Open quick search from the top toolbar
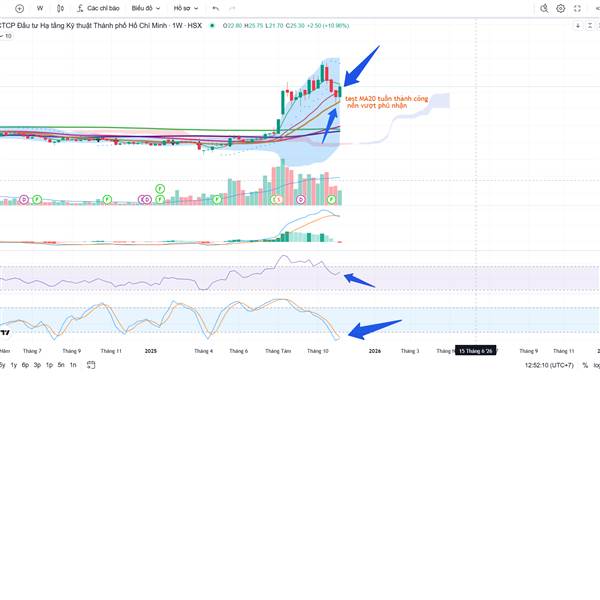 pyautogui.click(x=544, y=8)
